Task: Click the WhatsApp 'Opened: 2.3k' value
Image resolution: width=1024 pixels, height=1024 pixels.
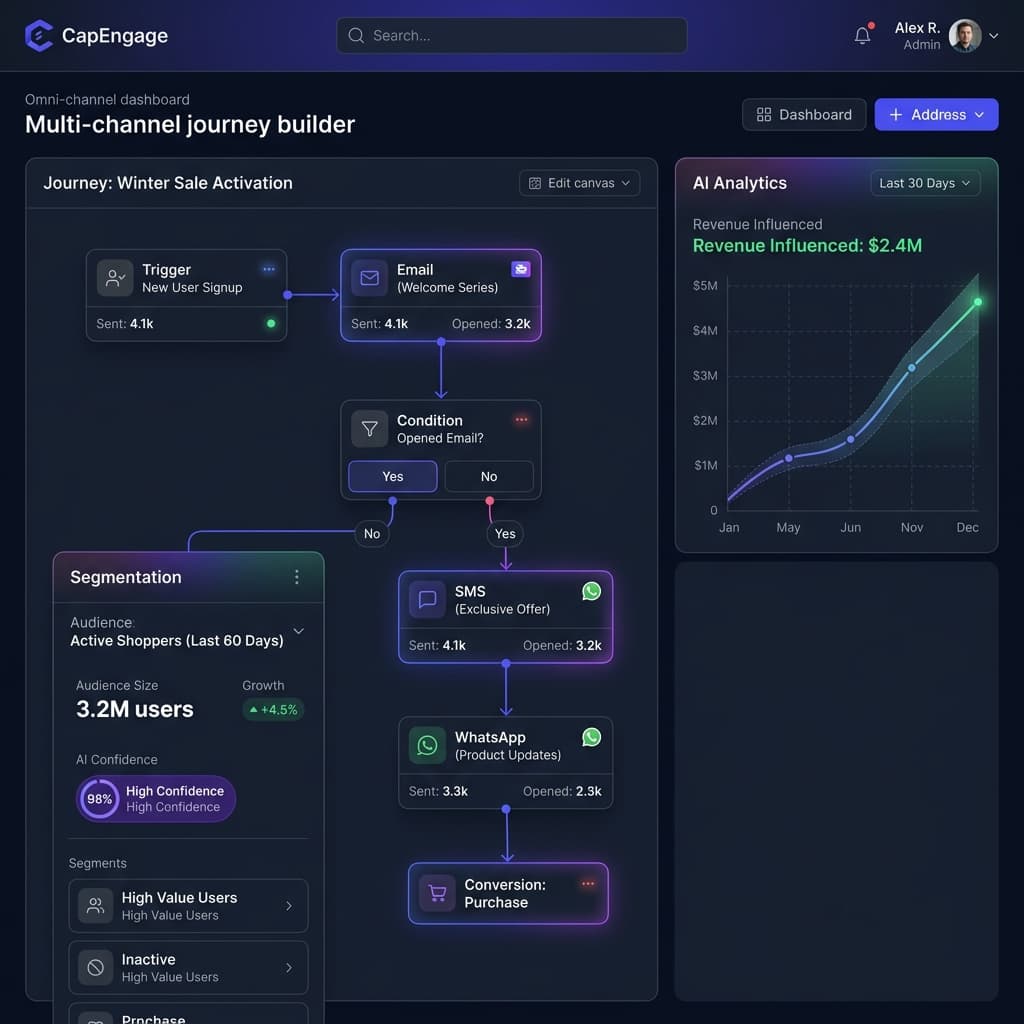Action: [562, 792]
